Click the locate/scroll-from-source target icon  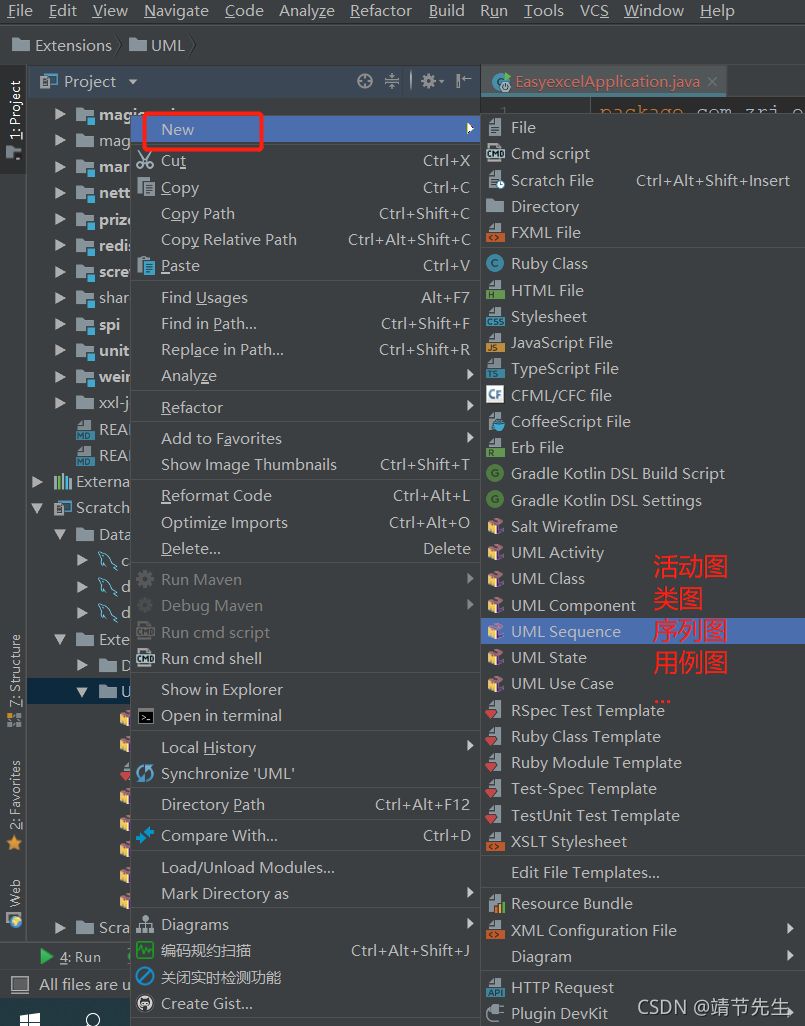pos(365,81)
